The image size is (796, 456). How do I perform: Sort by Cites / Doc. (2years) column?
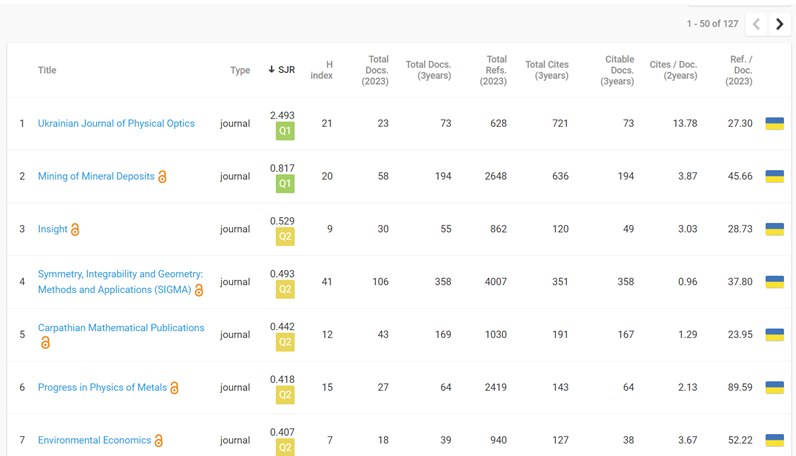[x=674, y=70]
